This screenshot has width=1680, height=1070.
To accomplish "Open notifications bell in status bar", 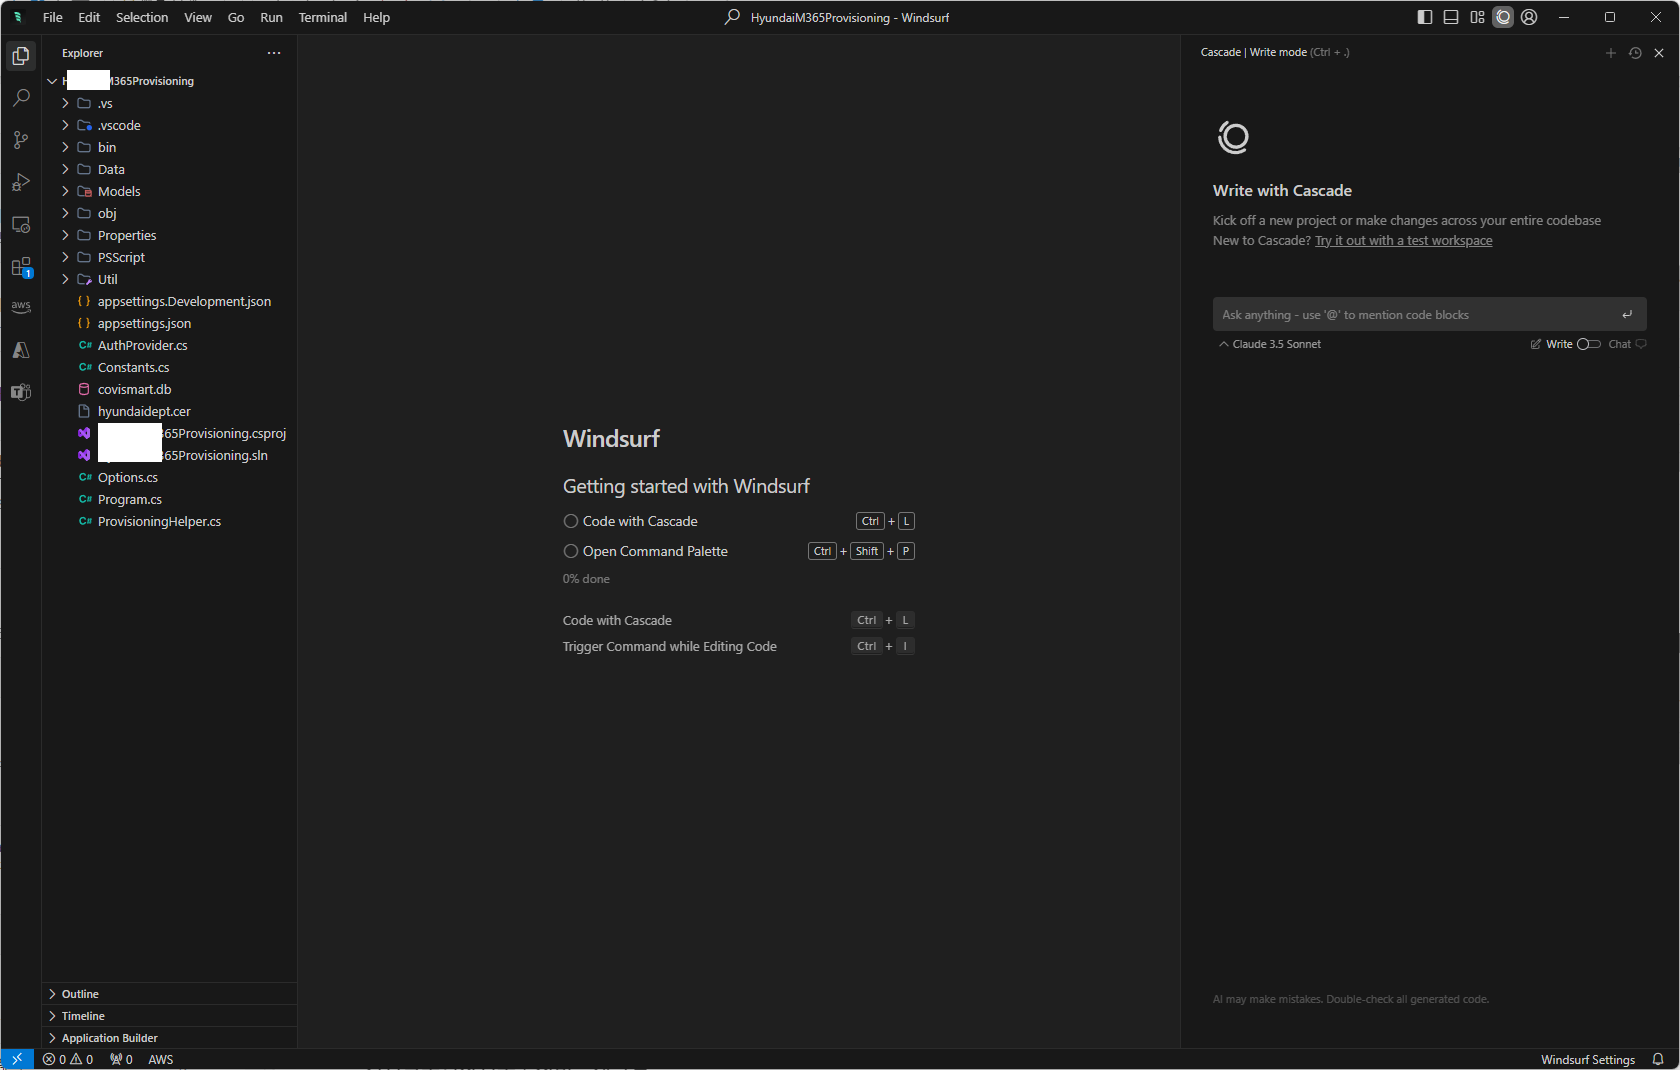I will pyautogui.click(x=1658, y=1059).
